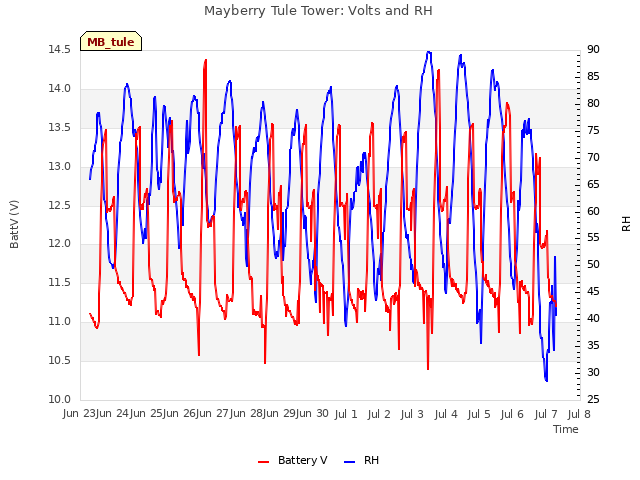Click the MB_tule annotation label
This screenshot has height=480, width=640.
pos(111,42)
